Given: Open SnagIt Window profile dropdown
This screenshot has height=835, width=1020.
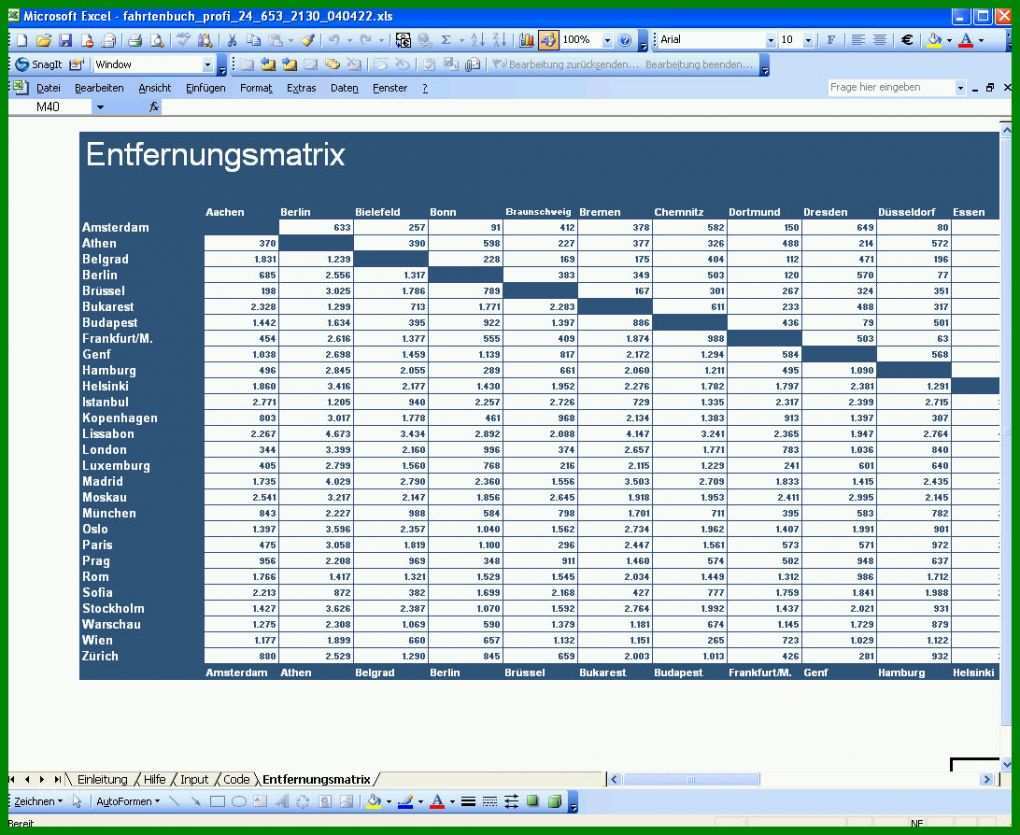Looking at the screenshot, I should pyautogui.click(x=208, y=64).
